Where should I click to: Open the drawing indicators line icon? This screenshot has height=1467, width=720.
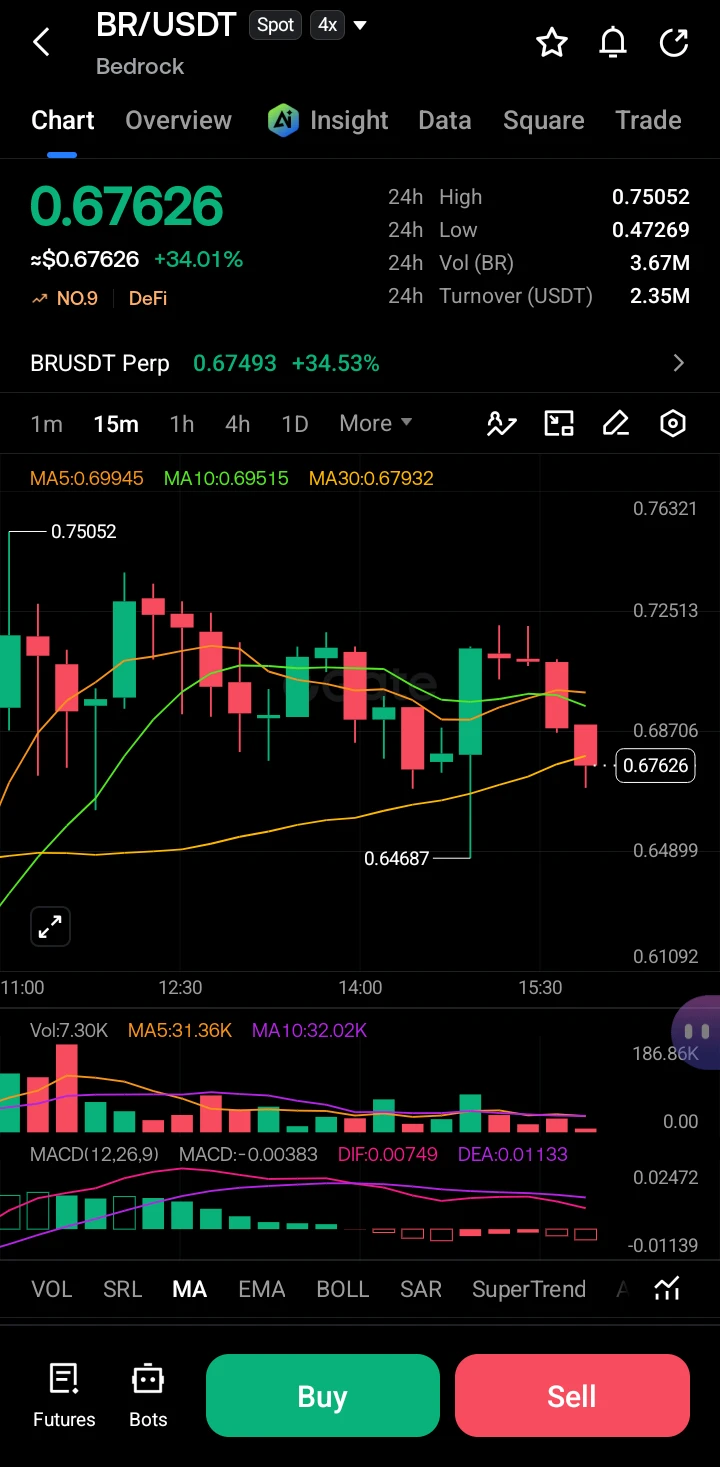[x=501, y=424]
